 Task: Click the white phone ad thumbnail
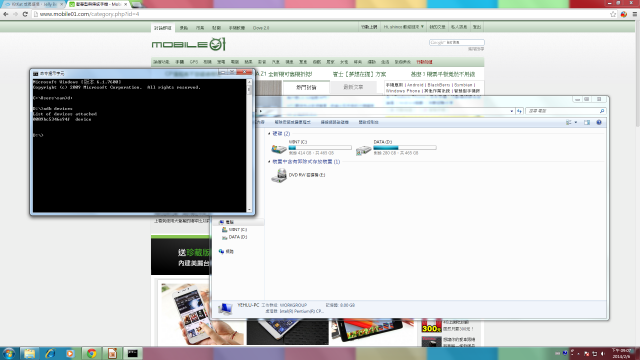(x=200, y=313)
